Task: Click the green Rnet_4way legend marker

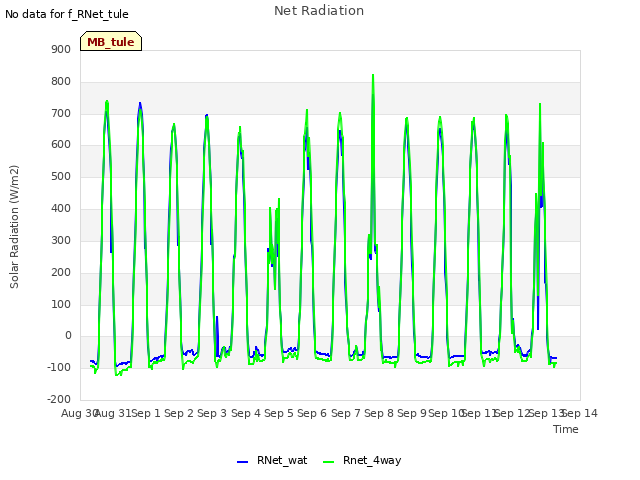Action: click(329, 462)
